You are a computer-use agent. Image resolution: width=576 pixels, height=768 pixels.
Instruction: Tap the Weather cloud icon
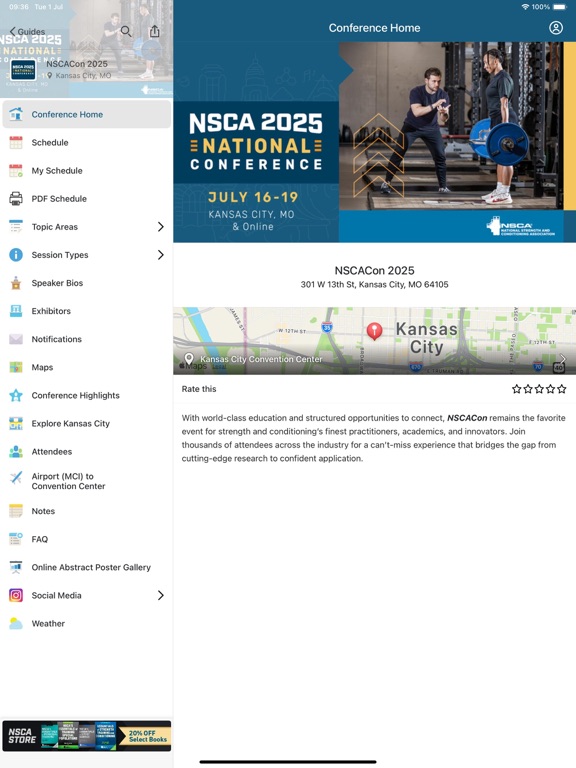(16, 623)
